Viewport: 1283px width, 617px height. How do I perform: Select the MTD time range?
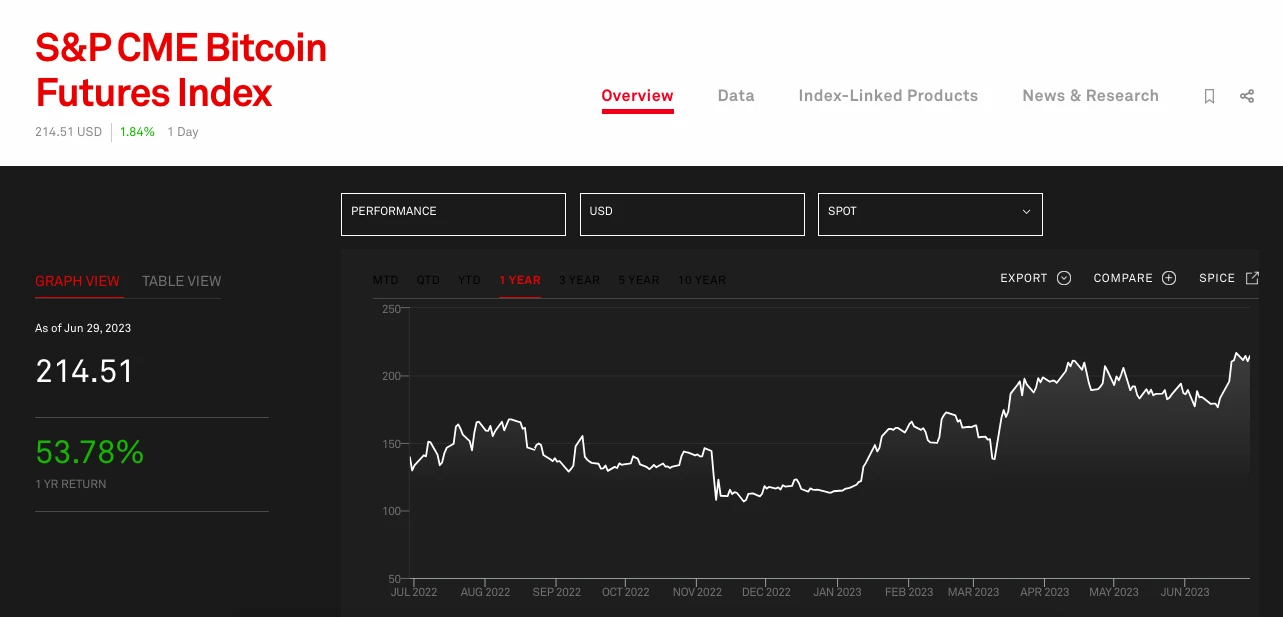tap(385, 280)
